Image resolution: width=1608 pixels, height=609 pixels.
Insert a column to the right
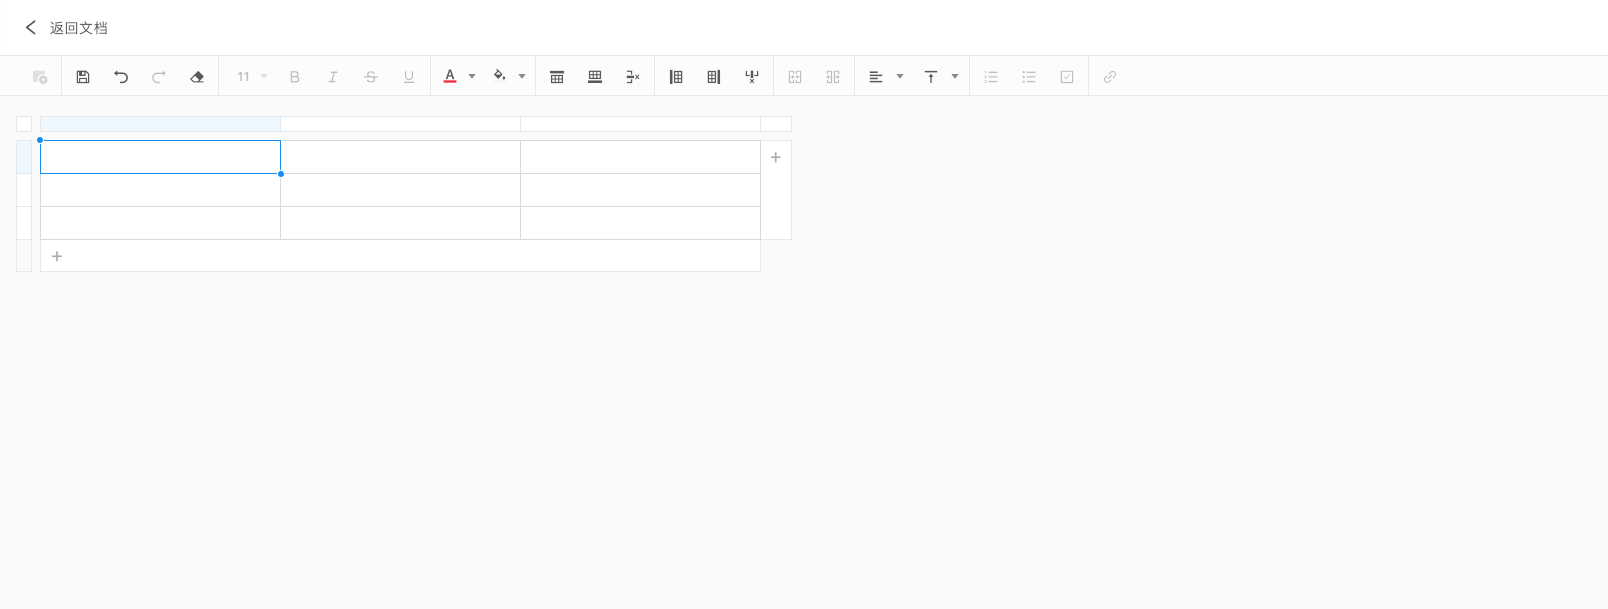pos(714,77)
